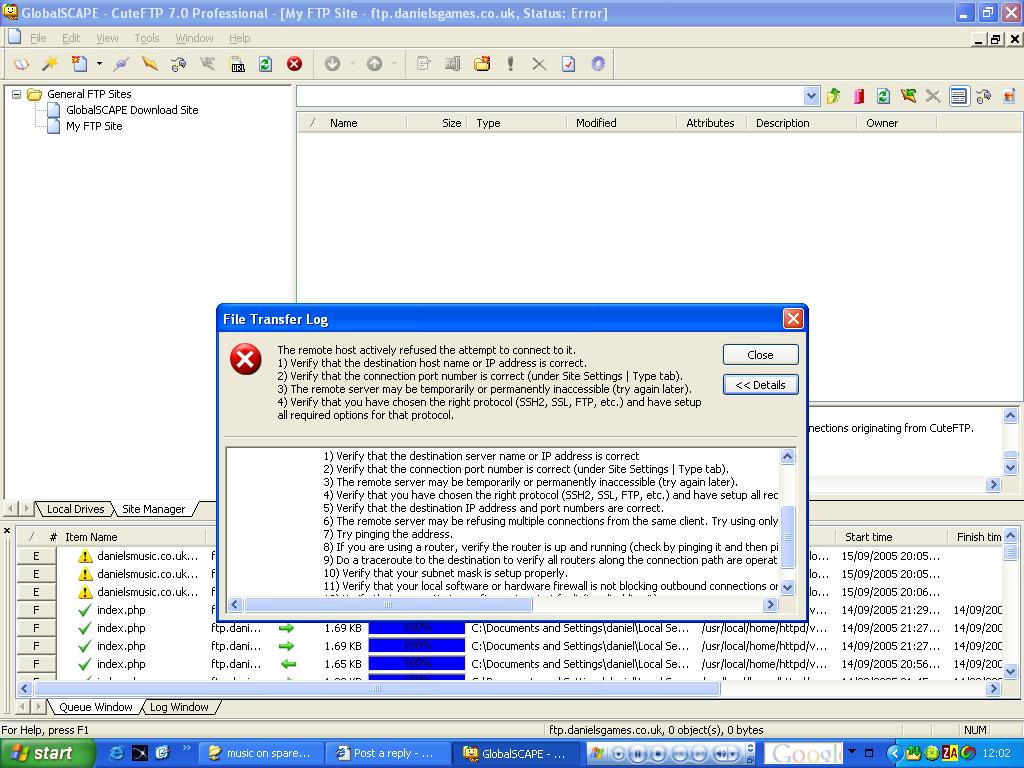This screenshot has height=768, width=1024.
Task: Click the Edit file toolbar icon
Action: 424,64
